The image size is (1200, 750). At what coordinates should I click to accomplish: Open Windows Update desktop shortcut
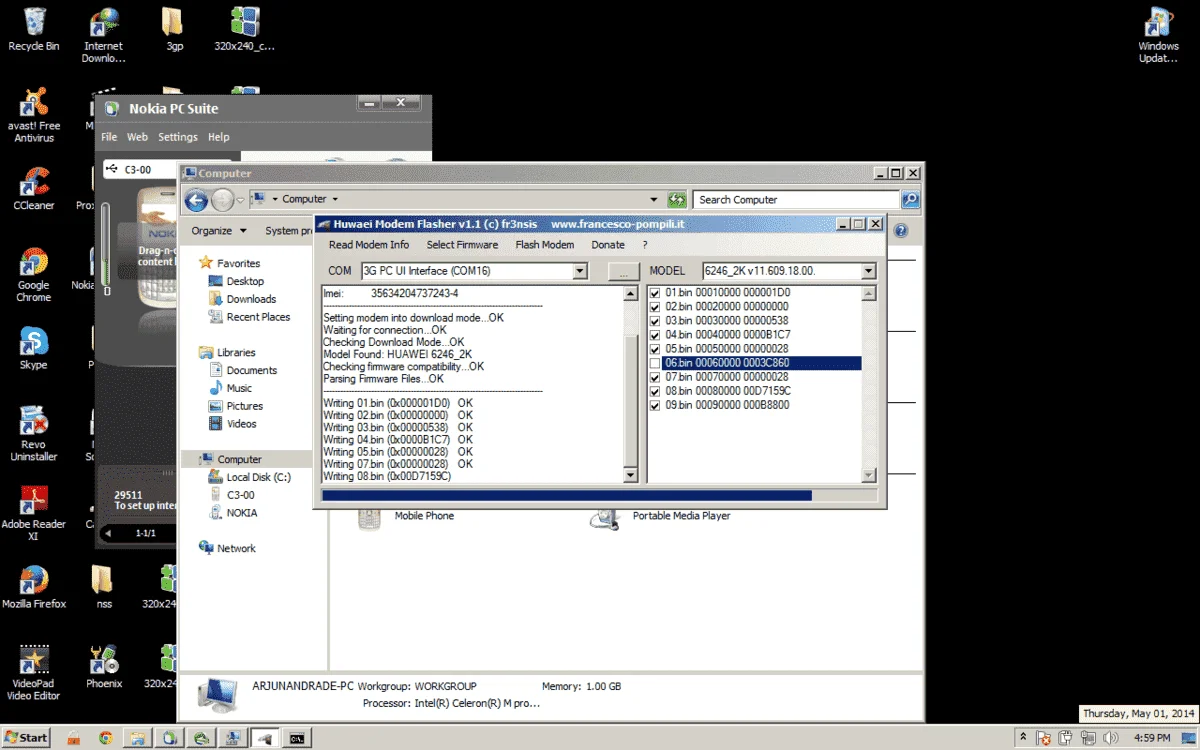1158,36
